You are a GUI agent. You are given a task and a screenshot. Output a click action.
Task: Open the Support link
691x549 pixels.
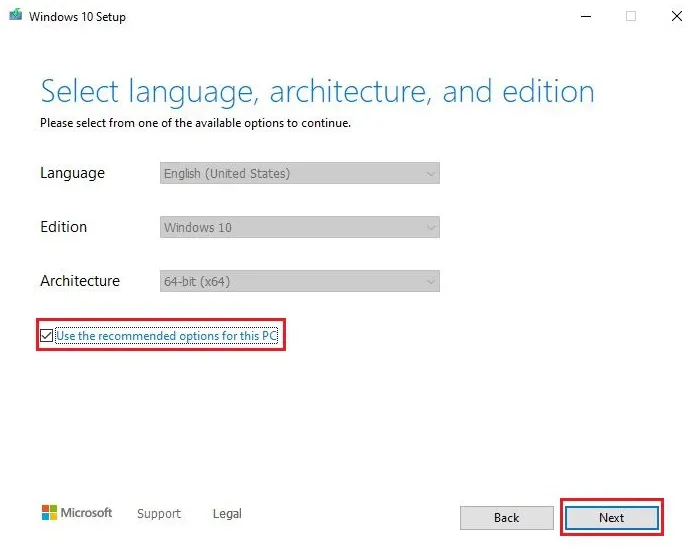pyautogui.click(x=159, y=514)
